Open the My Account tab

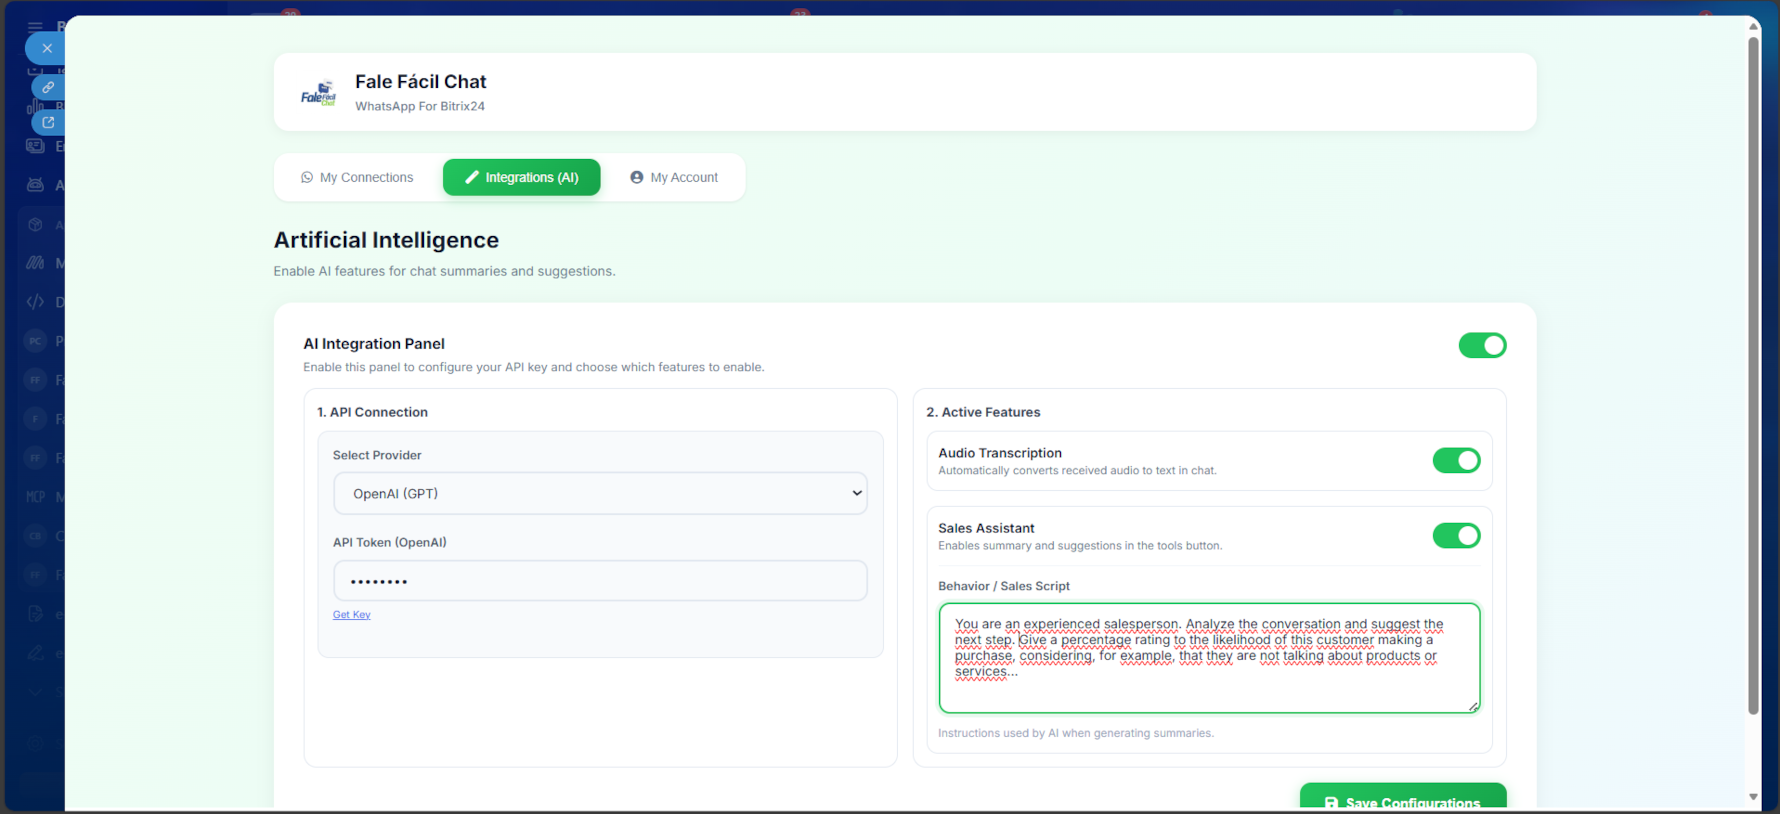[674, 178]
